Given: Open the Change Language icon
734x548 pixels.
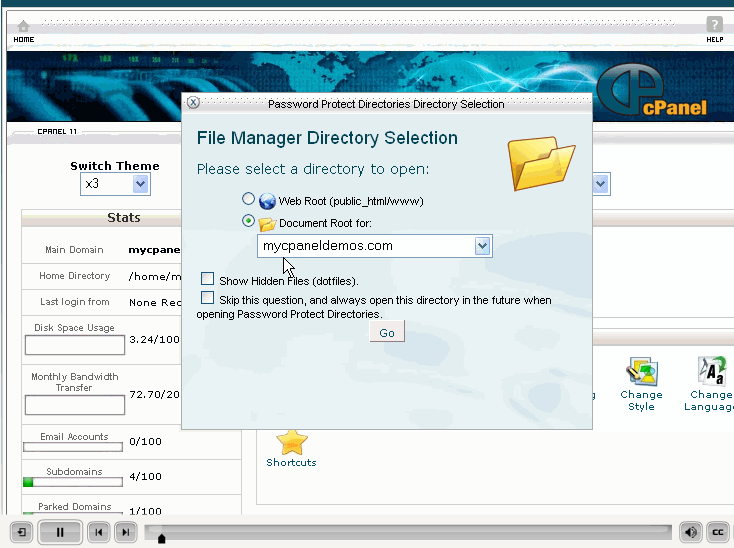Looking at the screenshot, I should tap(712, 371).
